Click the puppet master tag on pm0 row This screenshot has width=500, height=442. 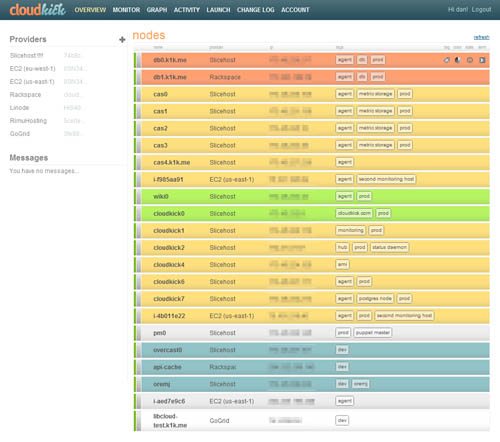pos(373,332)
